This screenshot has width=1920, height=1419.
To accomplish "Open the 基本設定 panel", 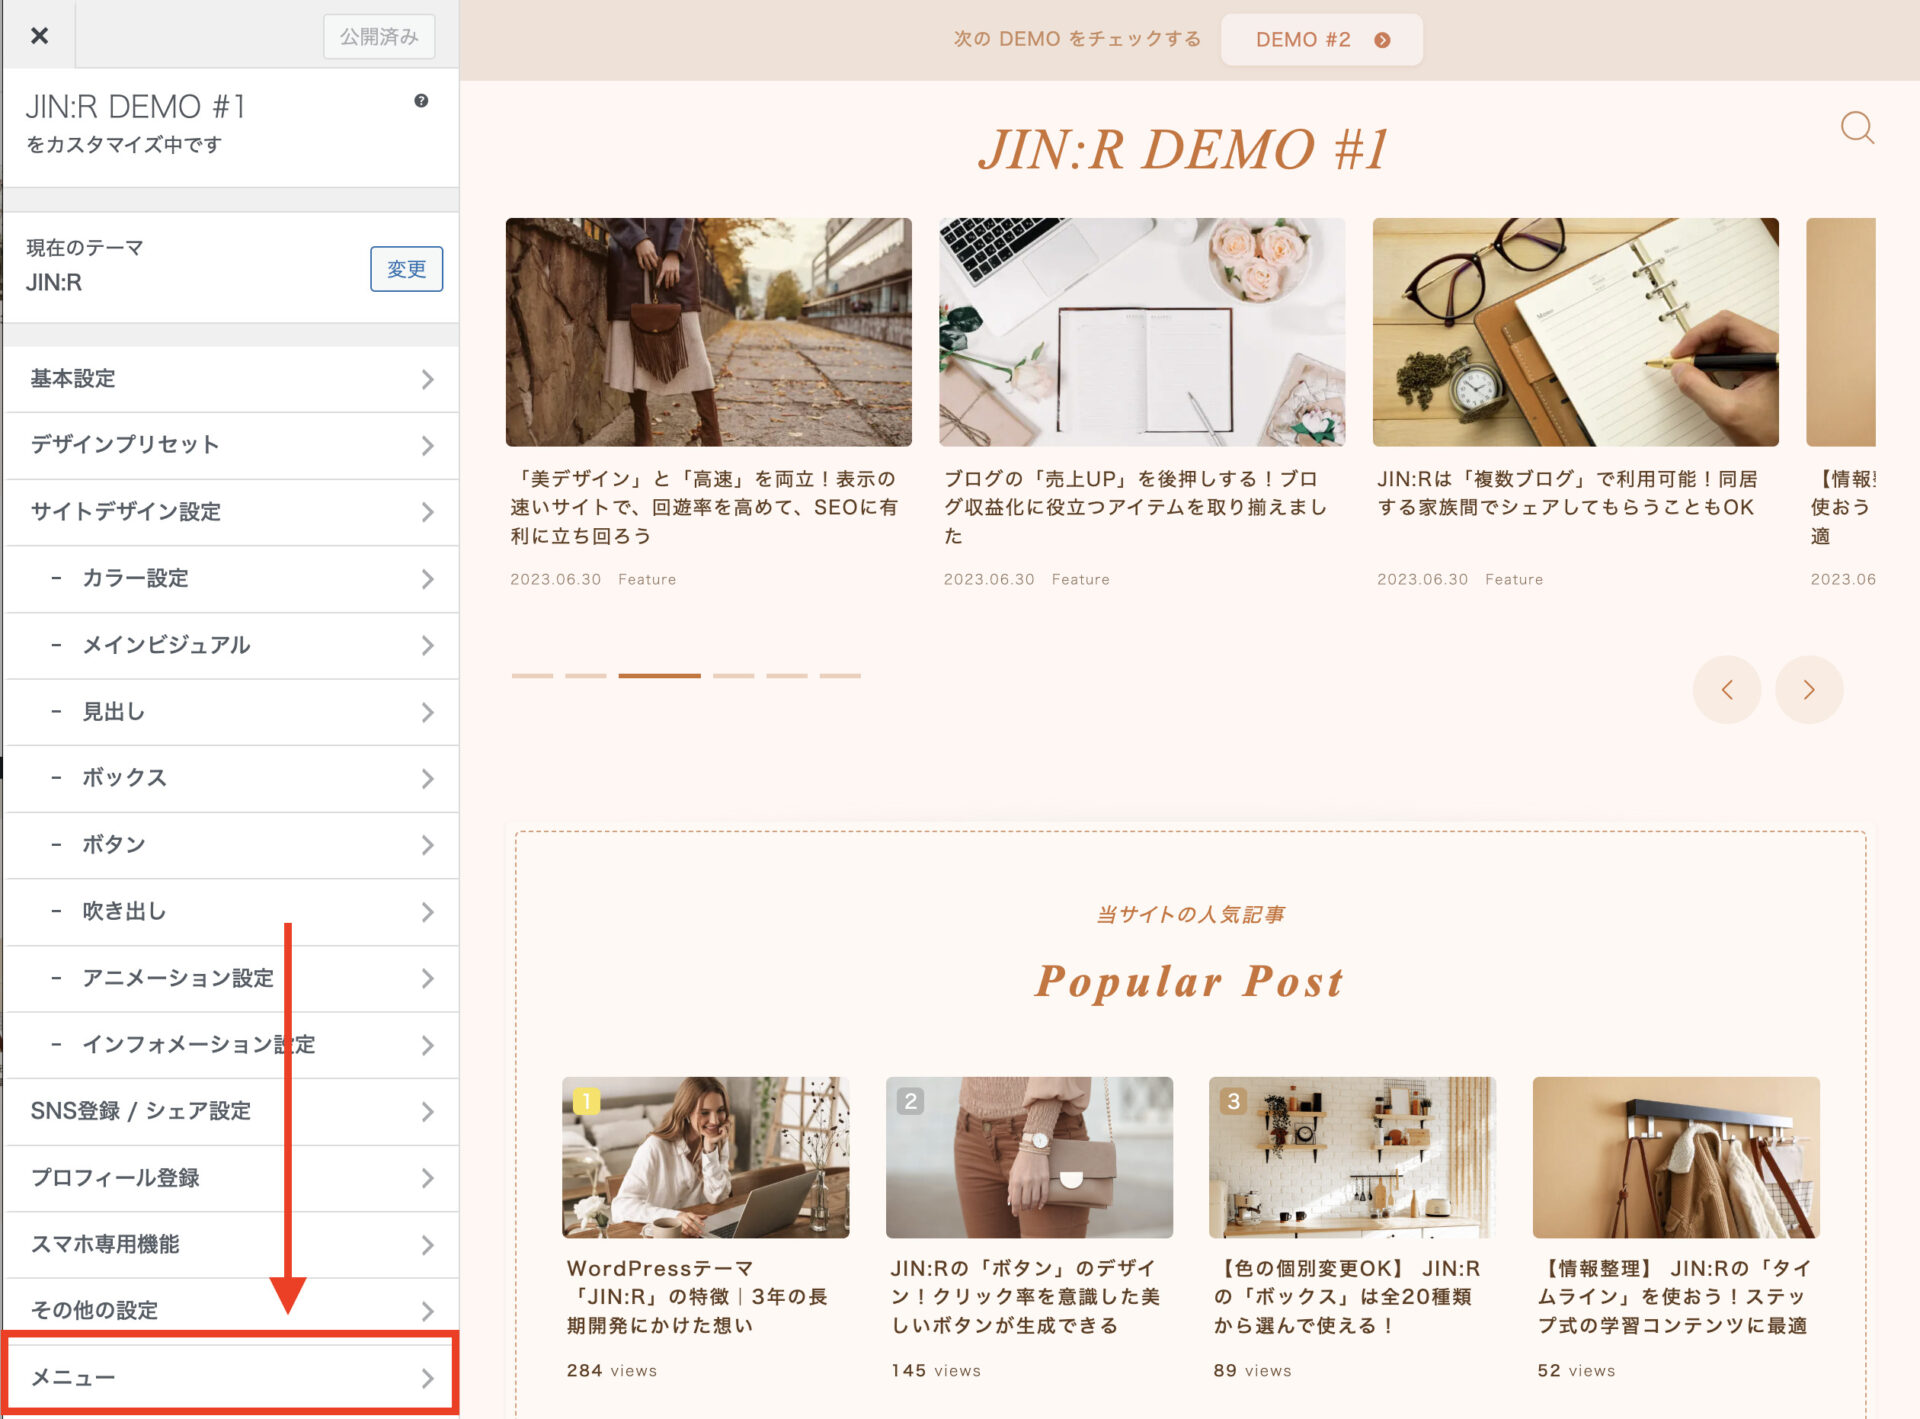I will [232, 379].
